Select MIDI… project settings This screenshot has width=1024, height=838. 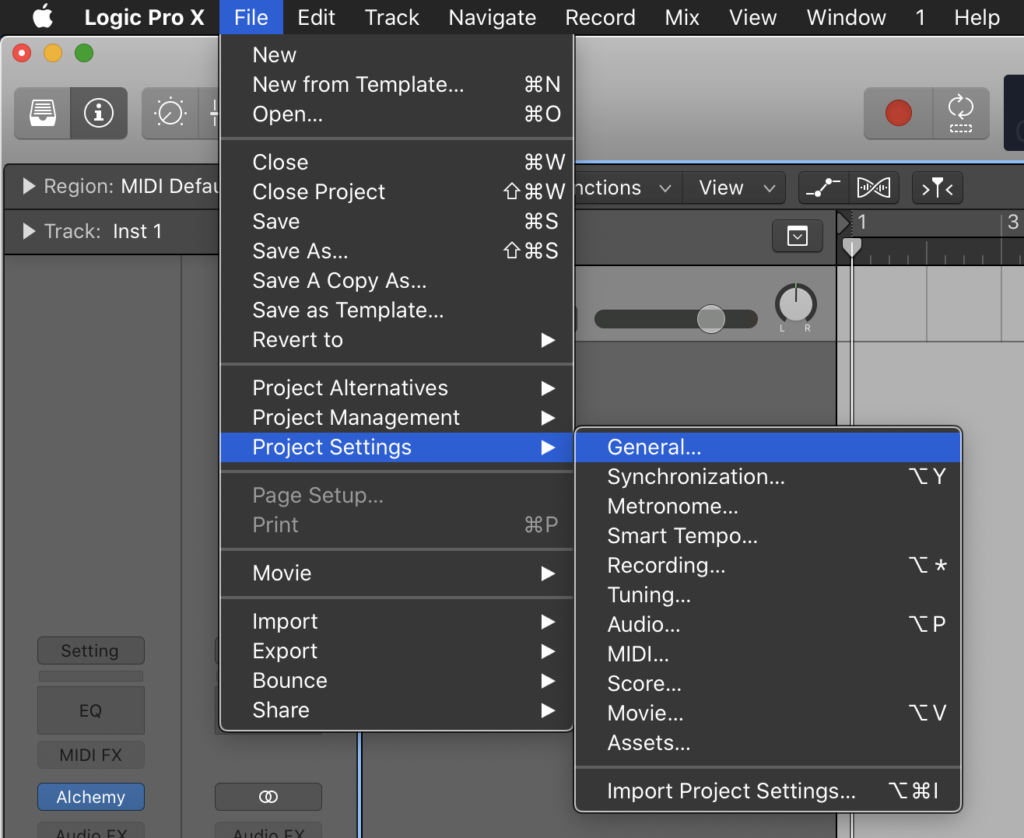[768, 654]
